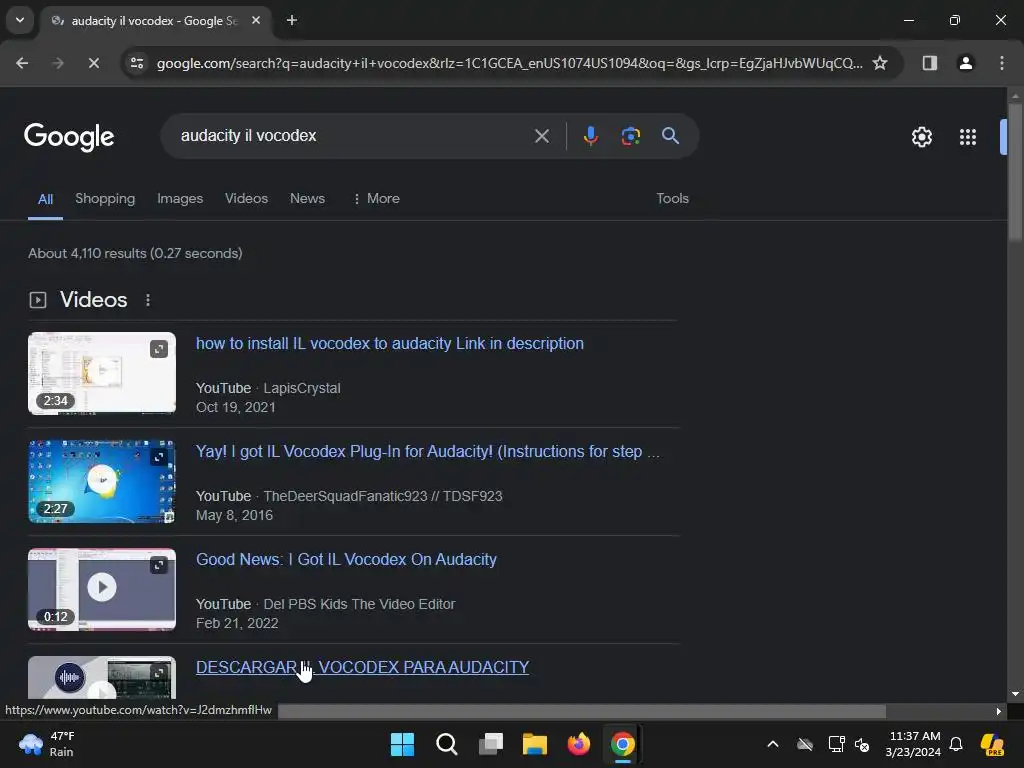Open the Videos section options menu
The height and width of the screenshot is (768, 1024).
coord(148,300)
